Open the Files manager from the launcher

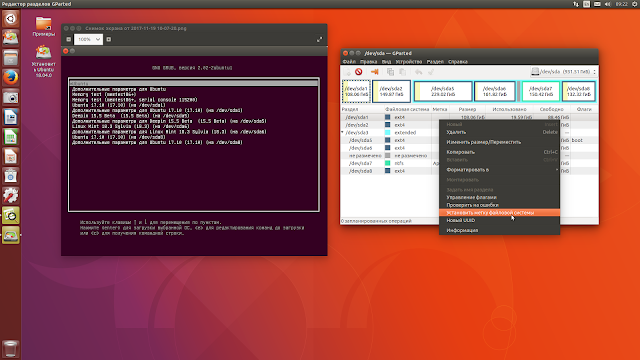pyautogui.click(x=11, y=58)
